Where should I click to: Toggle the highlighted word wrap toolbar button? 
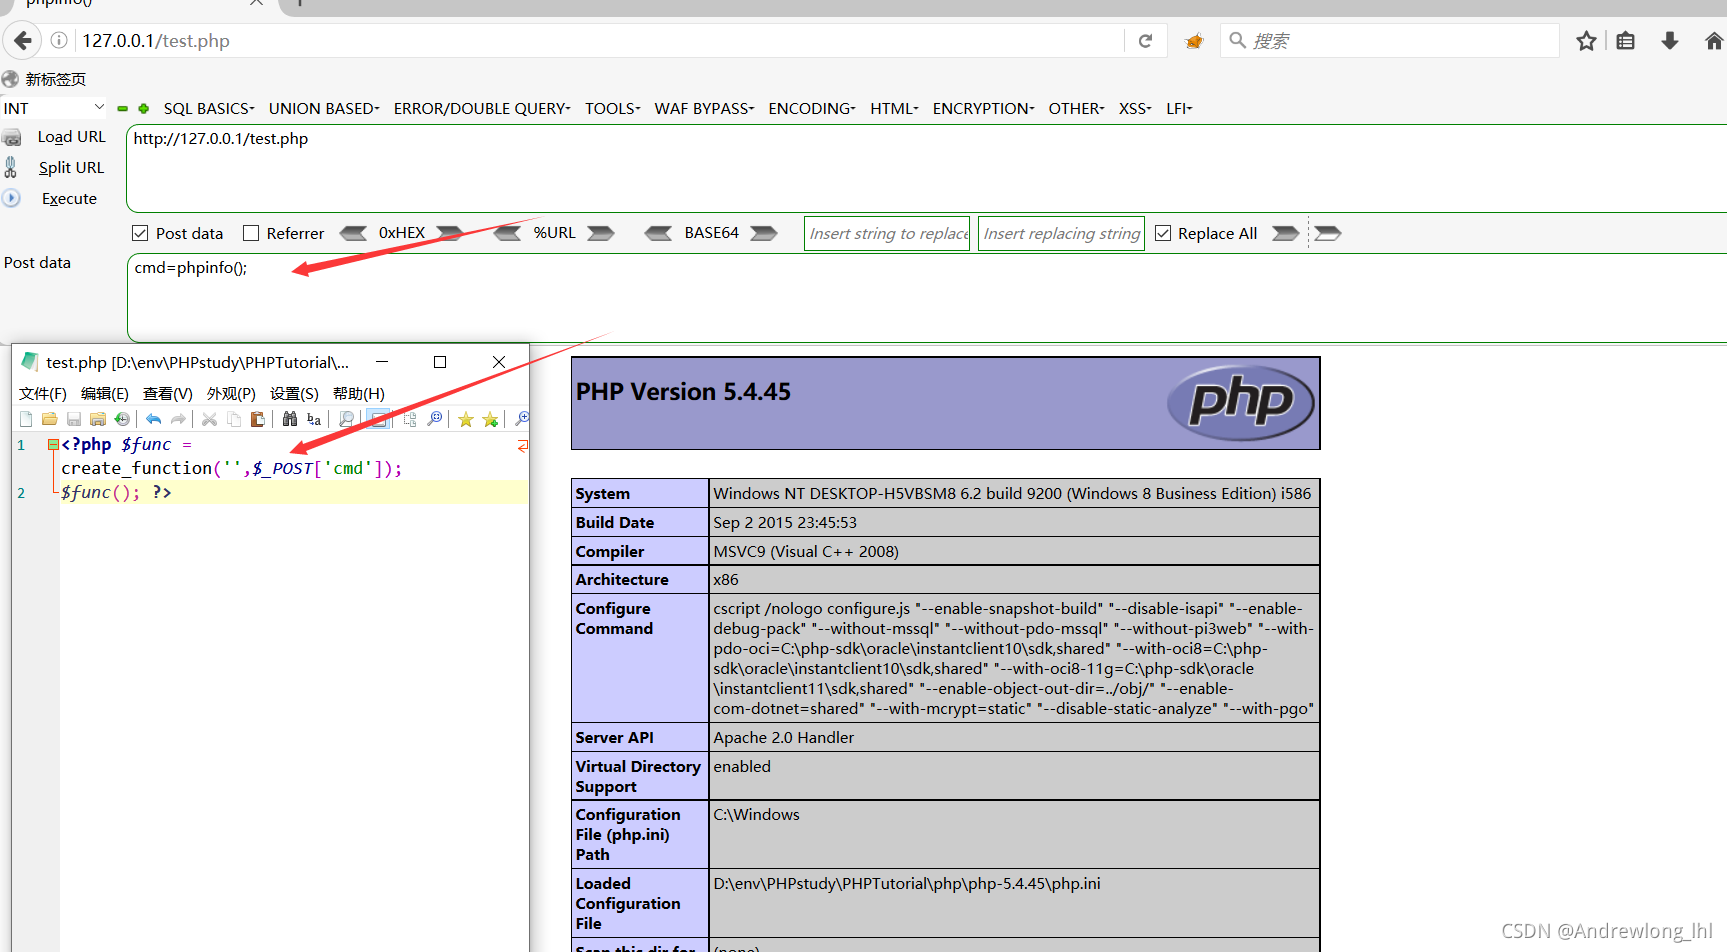pyautogui.click(x=378, y=419)
